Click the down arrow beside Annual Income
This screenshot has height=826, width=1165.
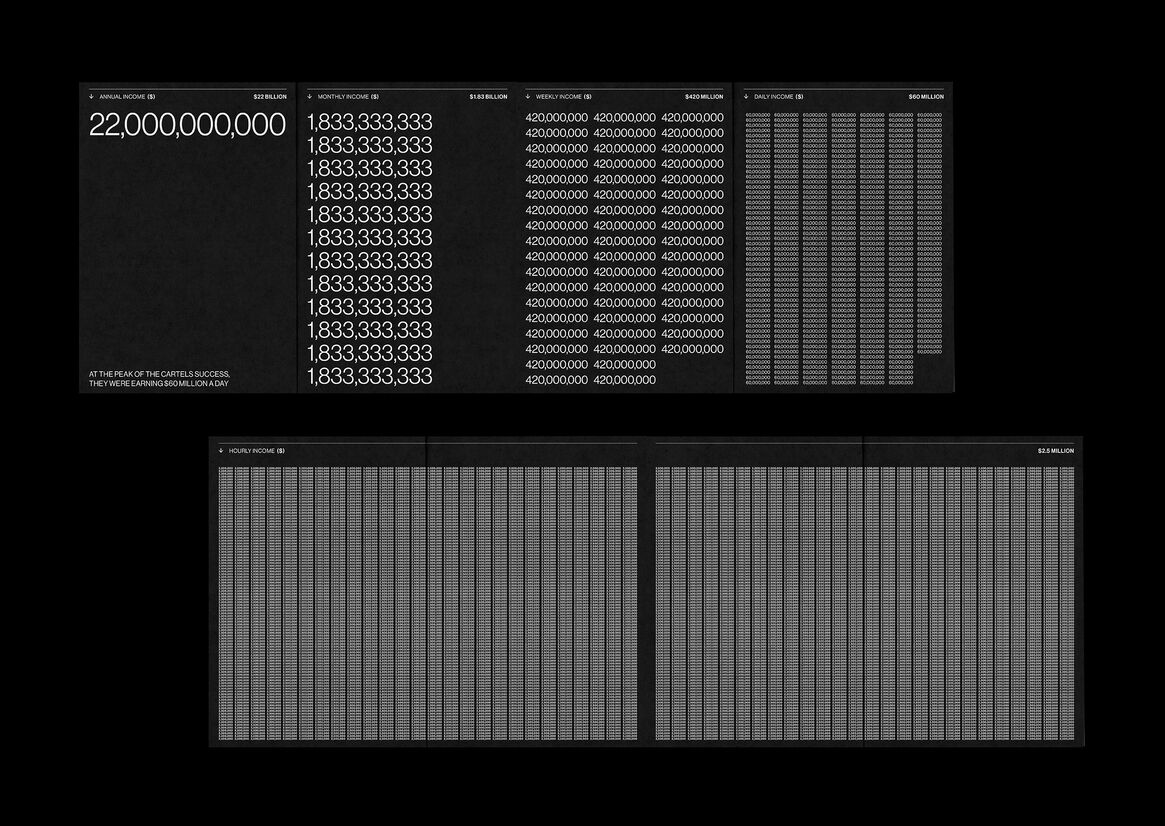click(x=91, y=97)
